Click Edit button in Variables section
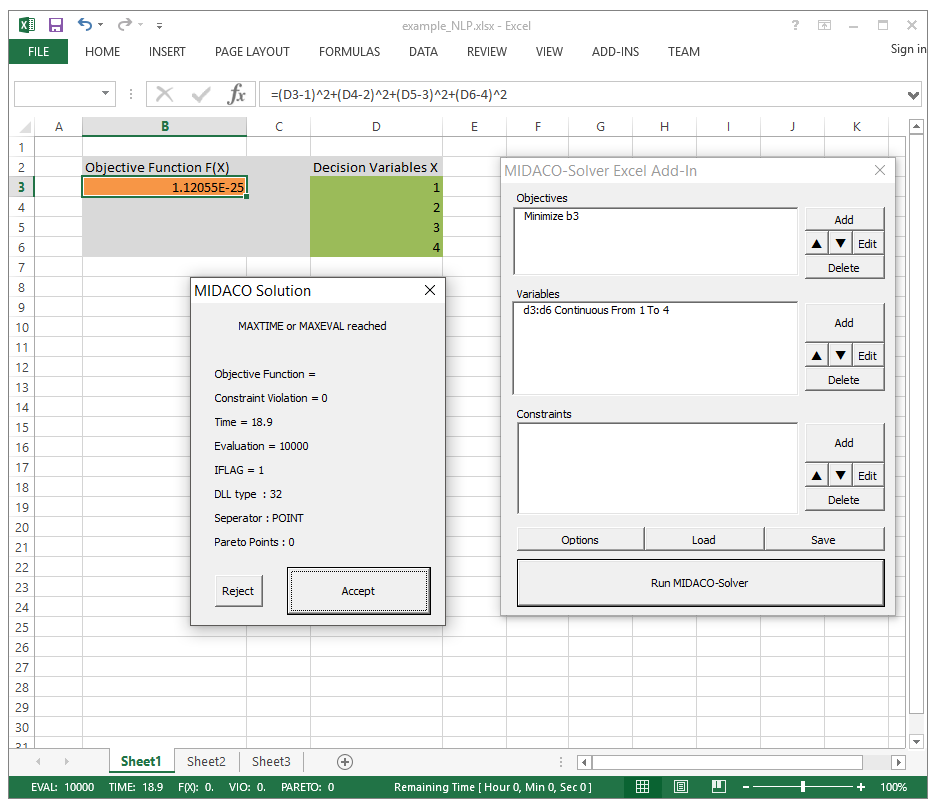The width and height of the screenshot is (936, 810). pyautogui.click(x=867, y=356)
